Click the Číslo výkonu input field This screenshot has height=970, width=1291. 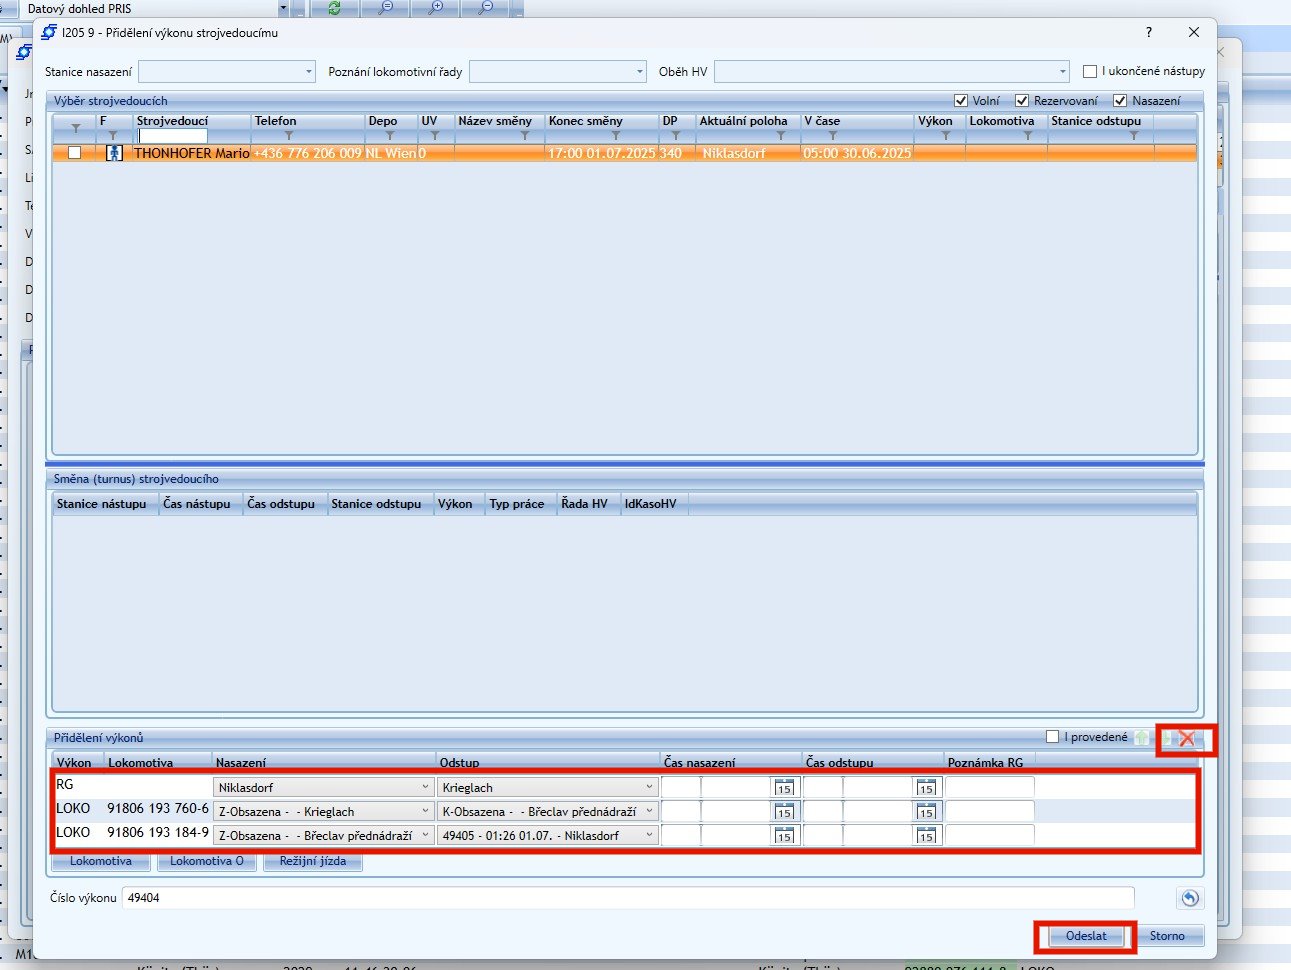click(x=627, y=898)
